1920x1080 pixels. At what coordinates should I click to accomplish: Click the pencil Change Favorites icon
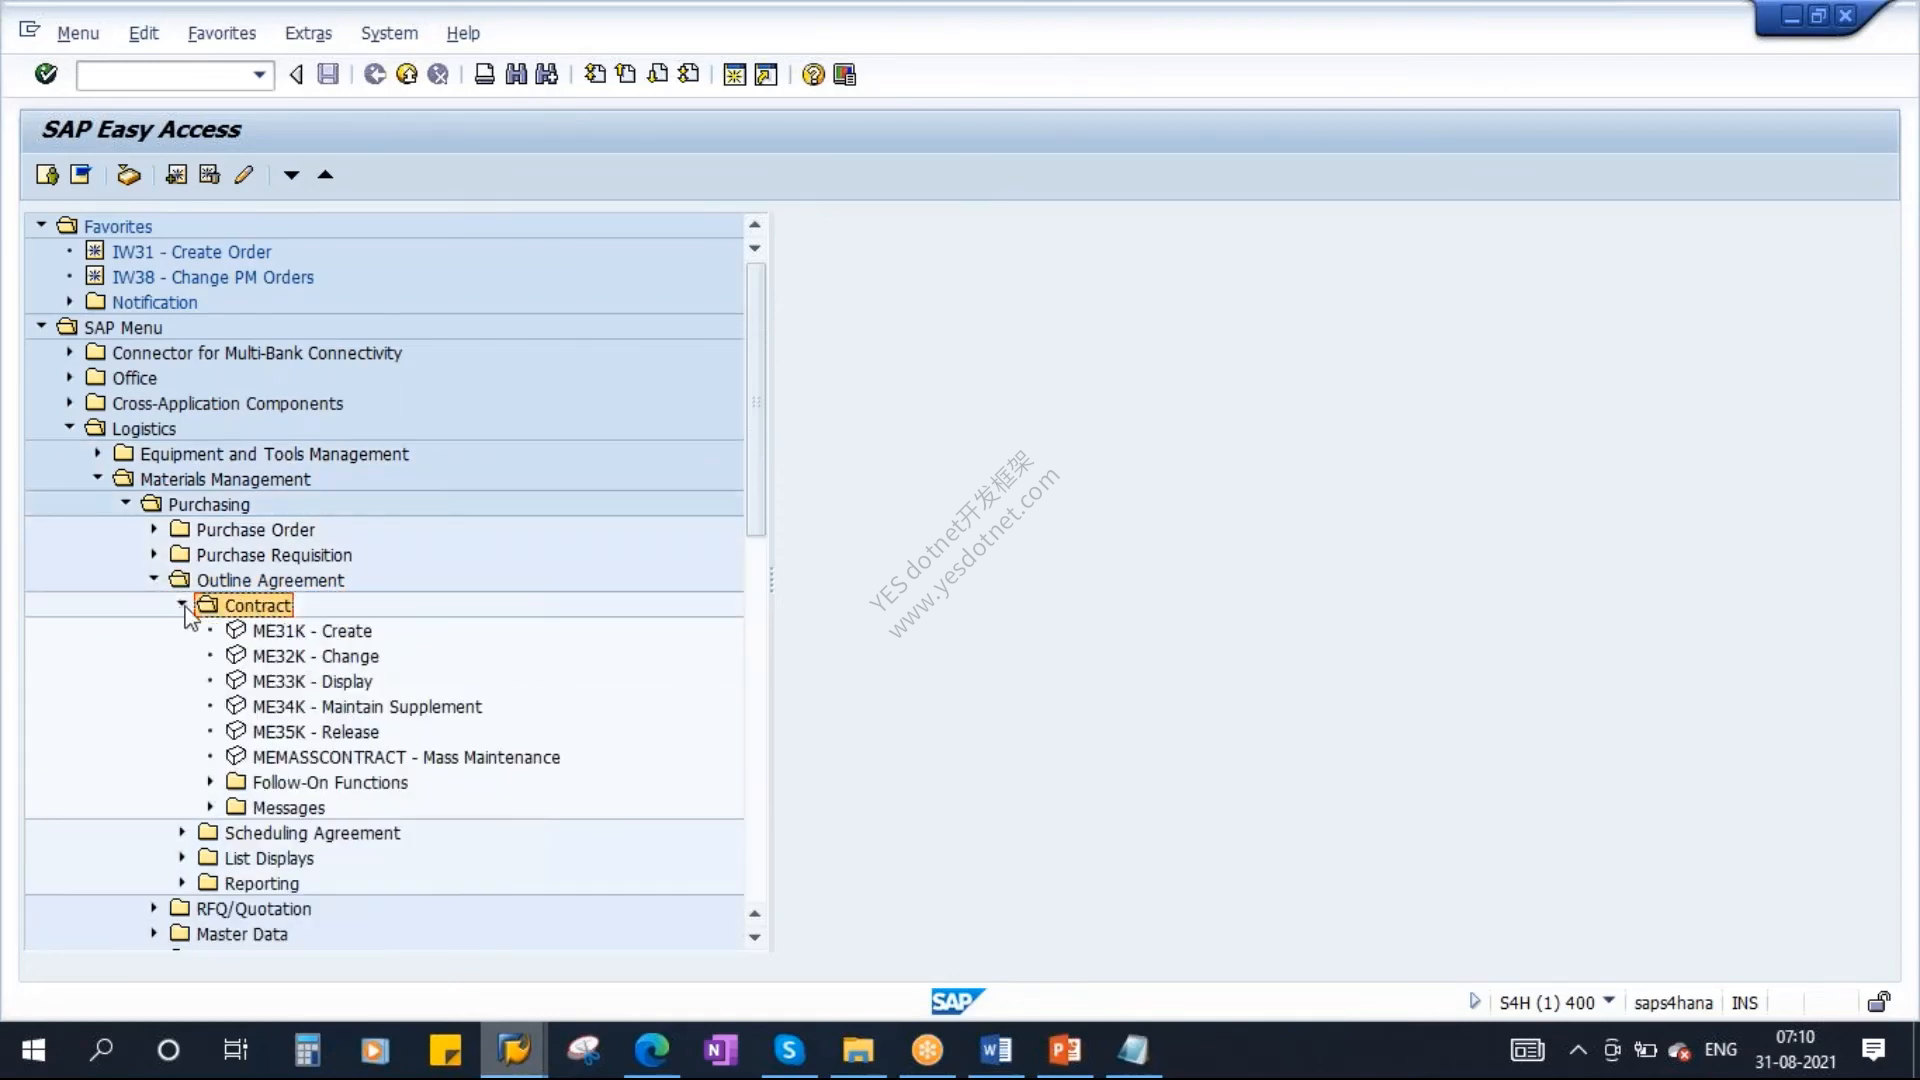(x=244, y=175)
